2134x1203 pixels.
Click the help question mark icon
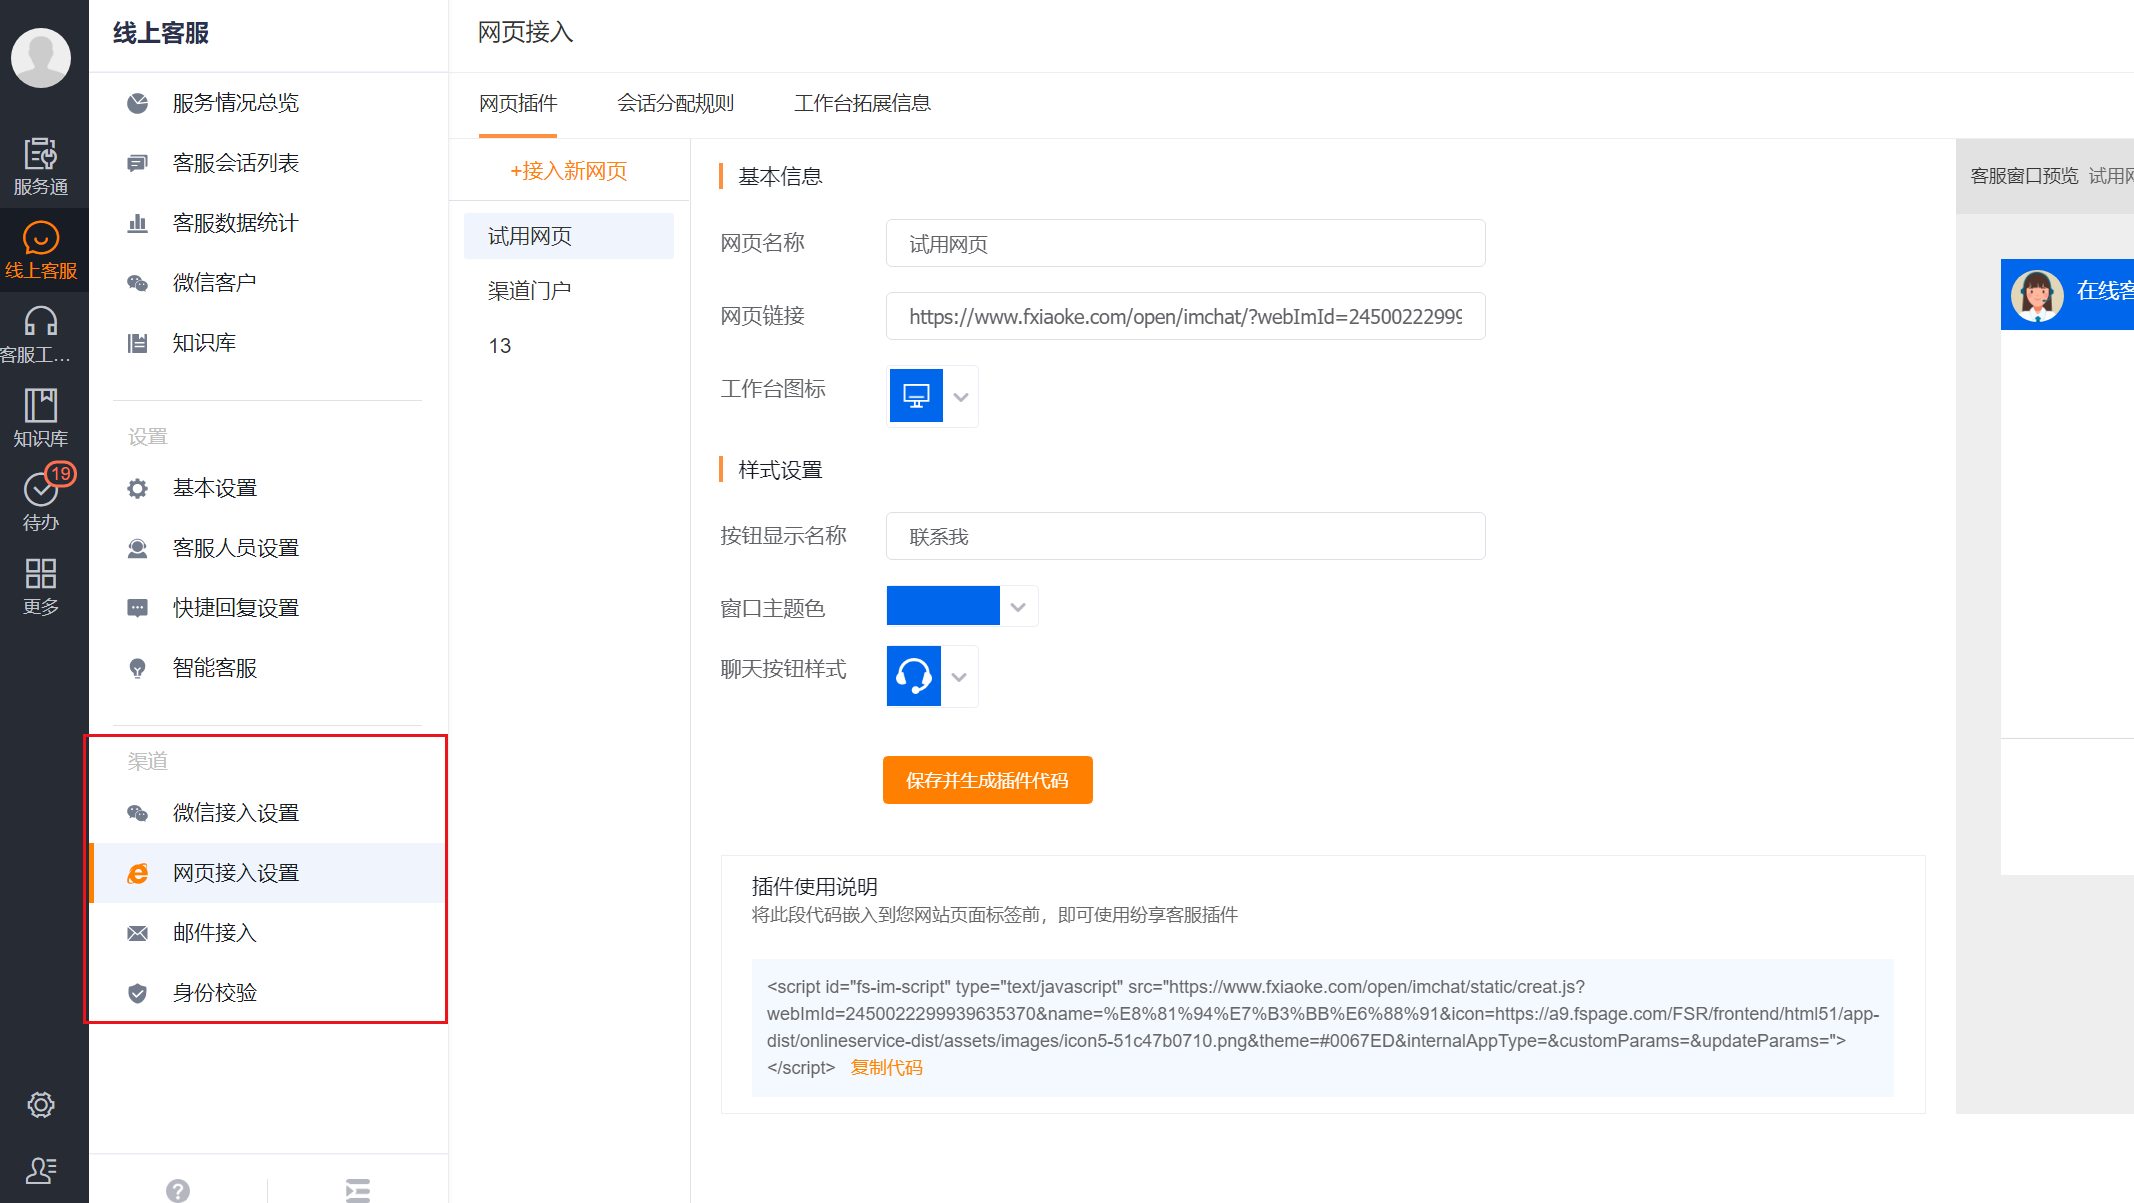pyautogui.click(x=178, y=1190)
